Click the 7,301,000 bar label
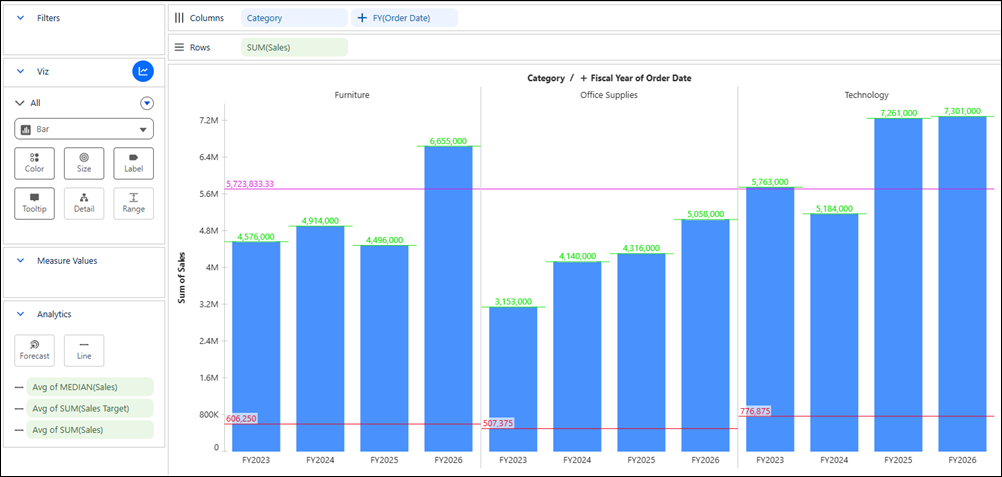The image size is (1002, 477). (962, 111)
